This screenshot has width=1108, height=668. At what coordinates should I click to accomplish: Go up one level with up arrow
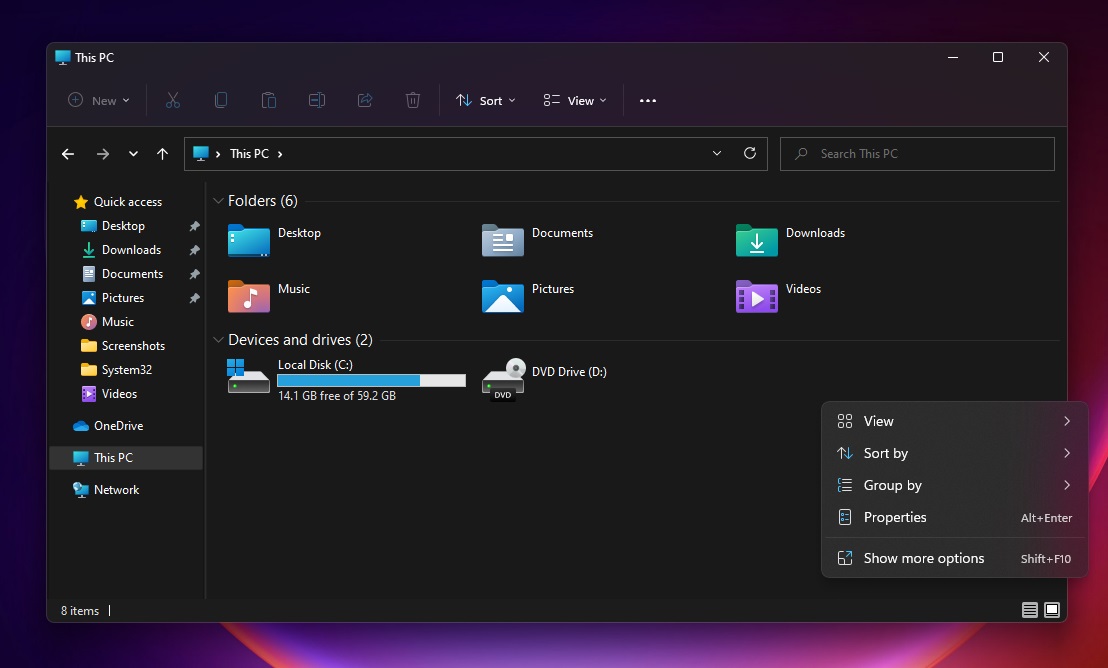tap(163, 154)
